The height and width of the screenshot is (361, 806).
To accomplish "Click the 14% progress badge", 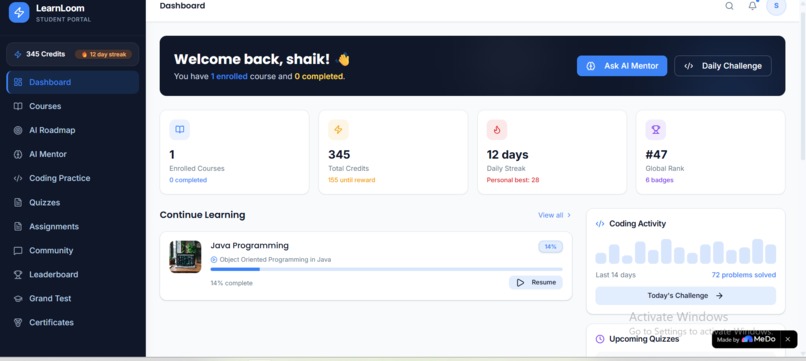I will tap(551, 247).
